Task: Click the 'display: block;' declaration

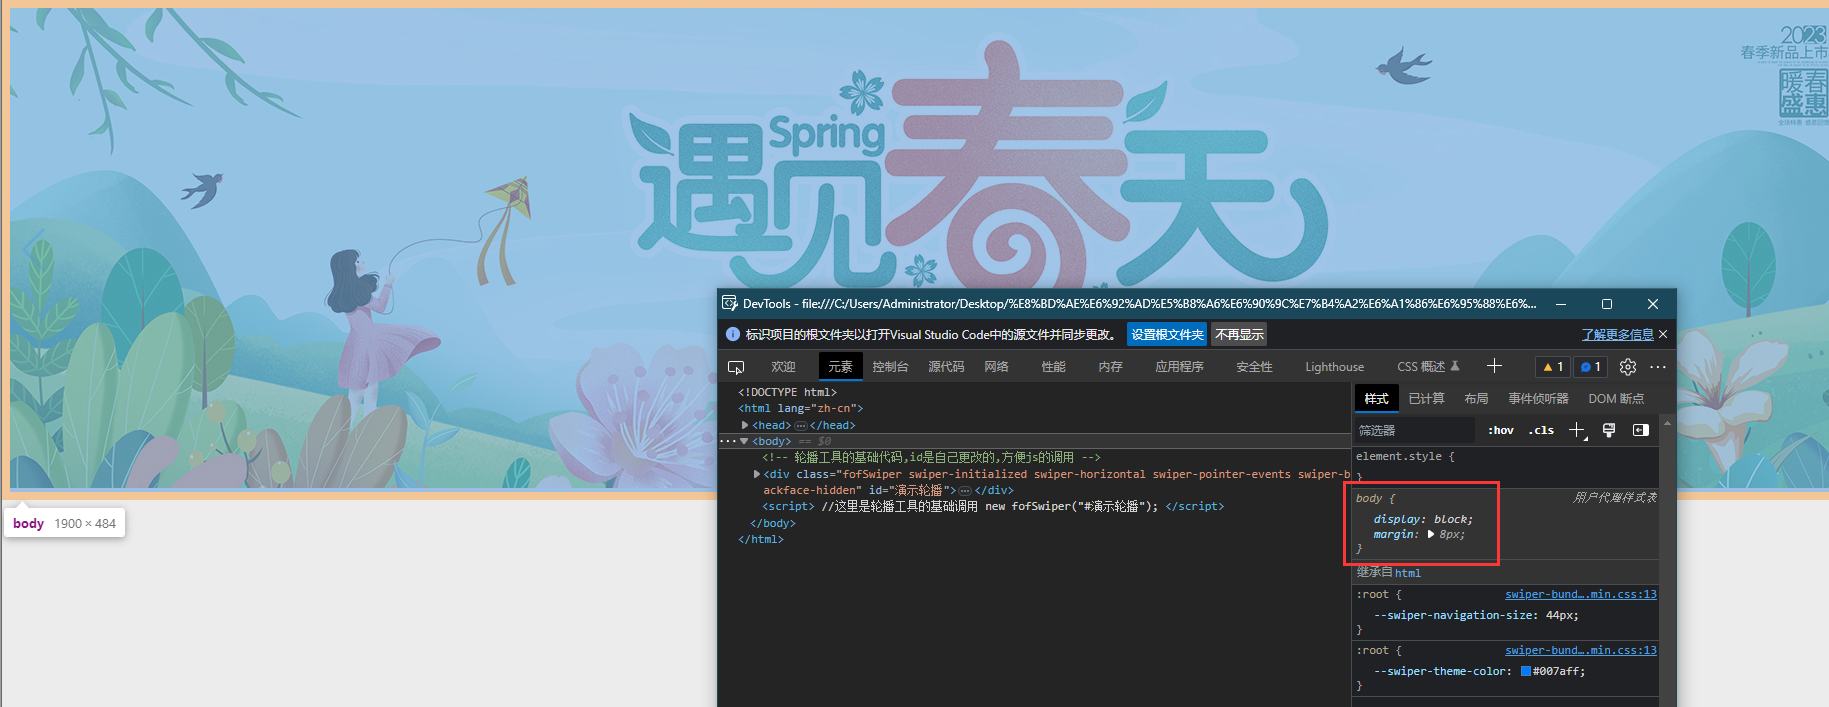Action: [x=1422, y=519]
